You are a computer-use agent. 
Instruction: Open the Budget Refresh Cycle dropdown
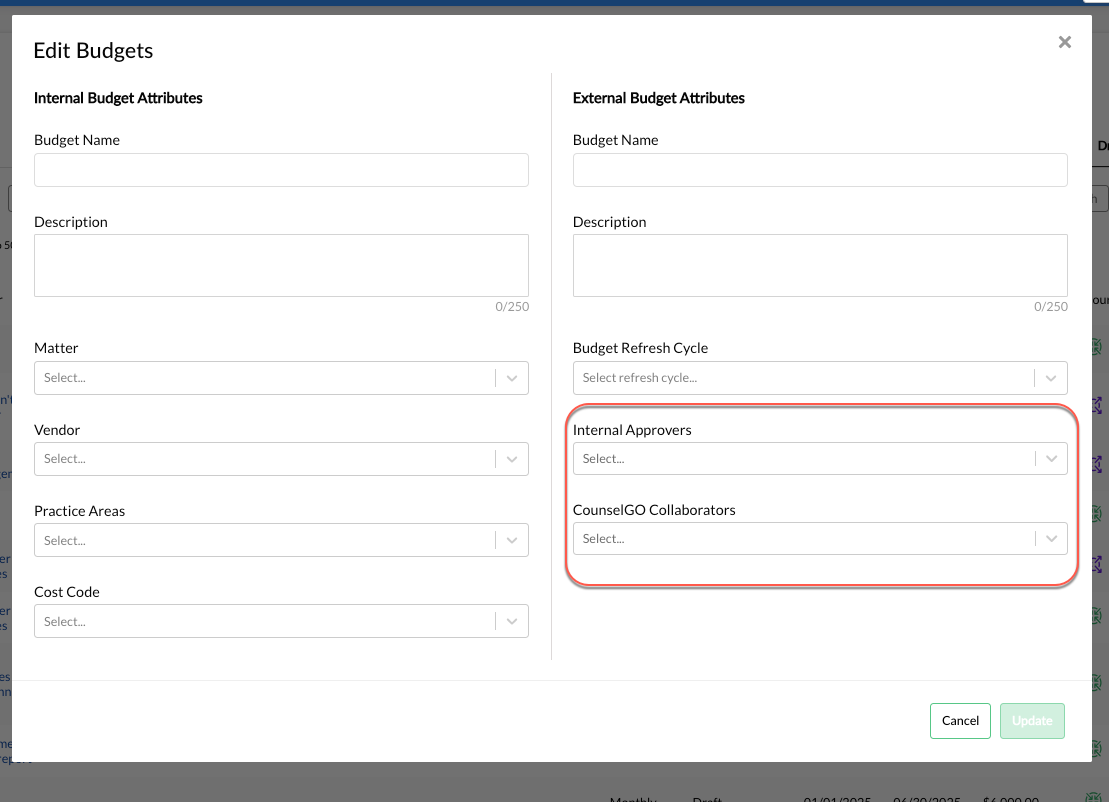820,378
